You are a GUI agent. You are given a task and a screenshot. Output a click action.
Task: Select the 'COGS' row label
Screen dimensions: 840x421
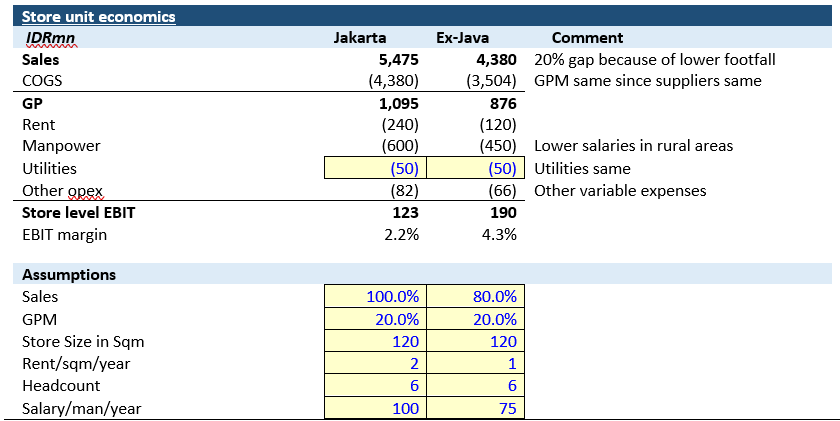click(x=42, y=81)
